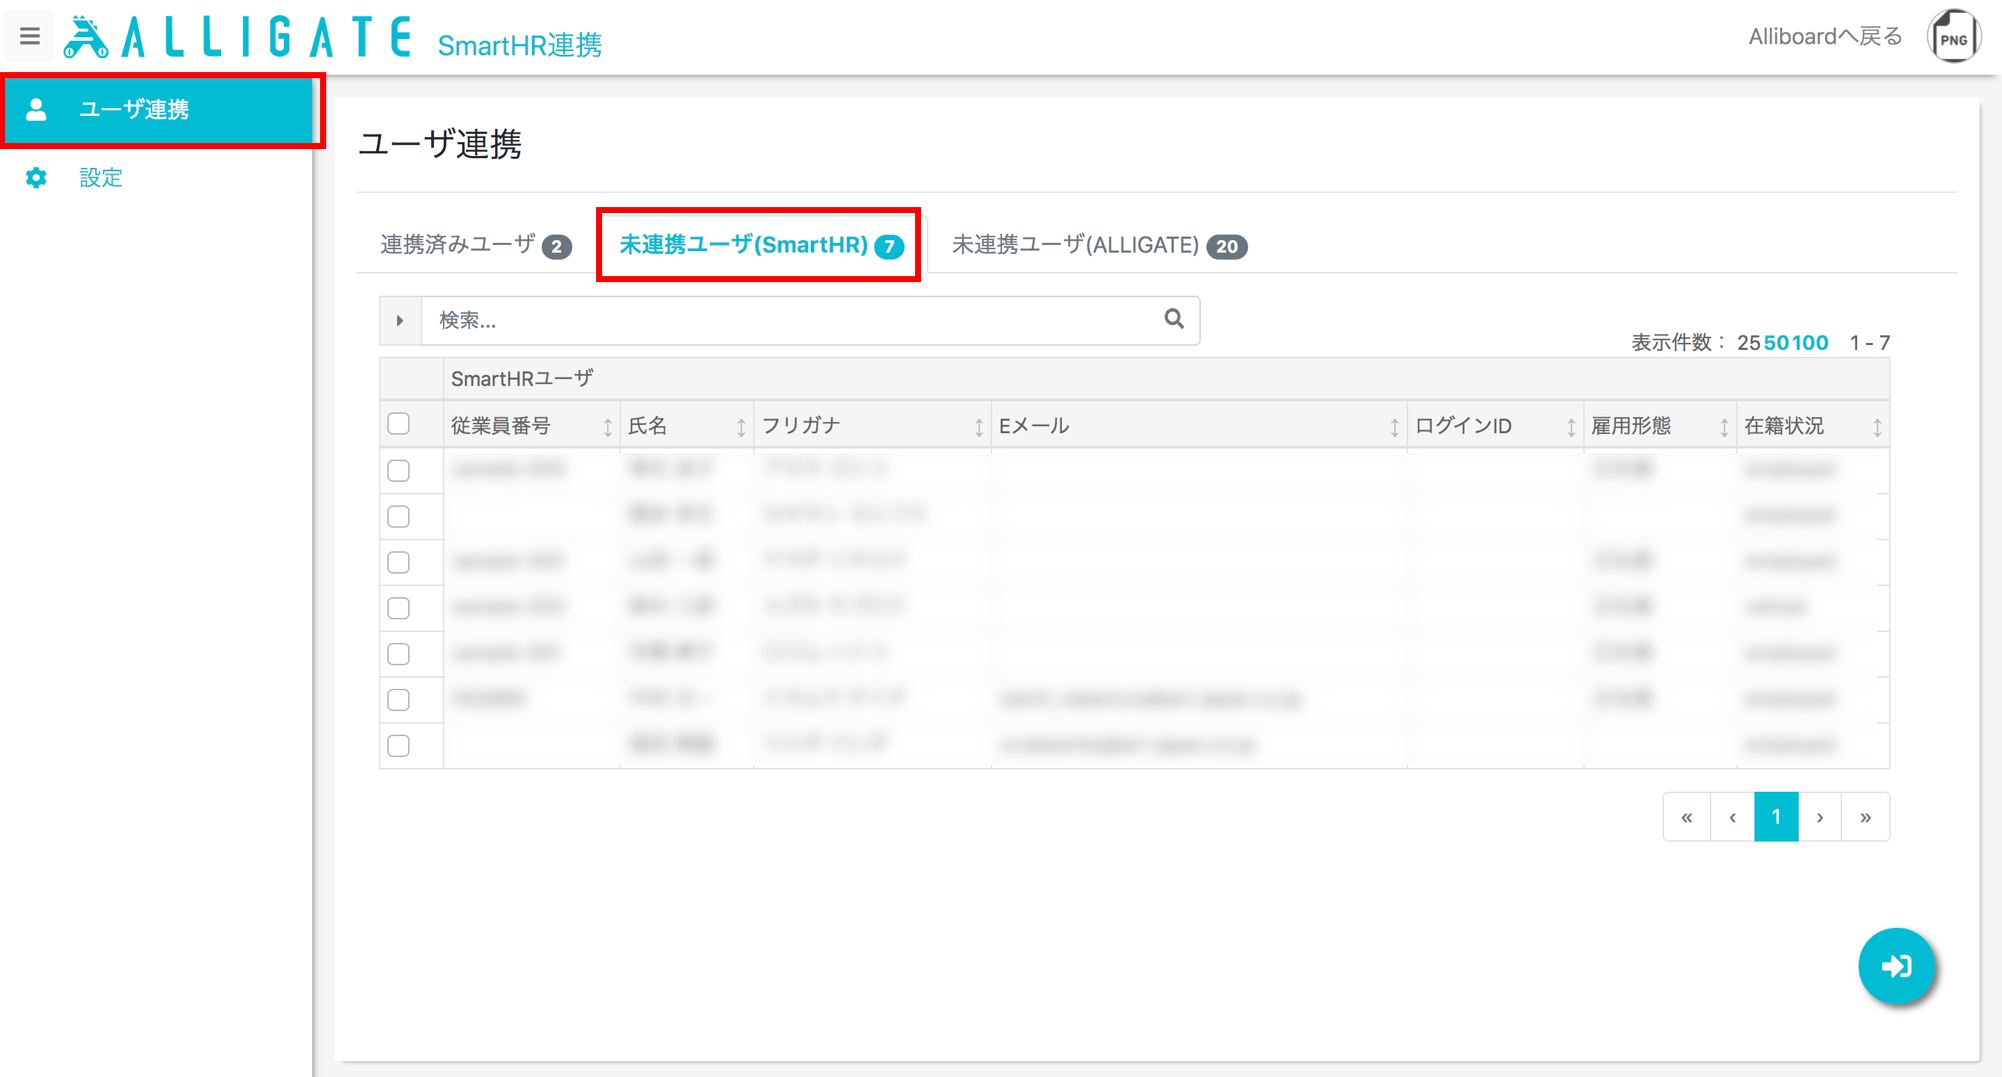Screen dimensions: 2002x1077
Task: Click the SmartHR連携 title text
Action: click(x=520, y=46)
